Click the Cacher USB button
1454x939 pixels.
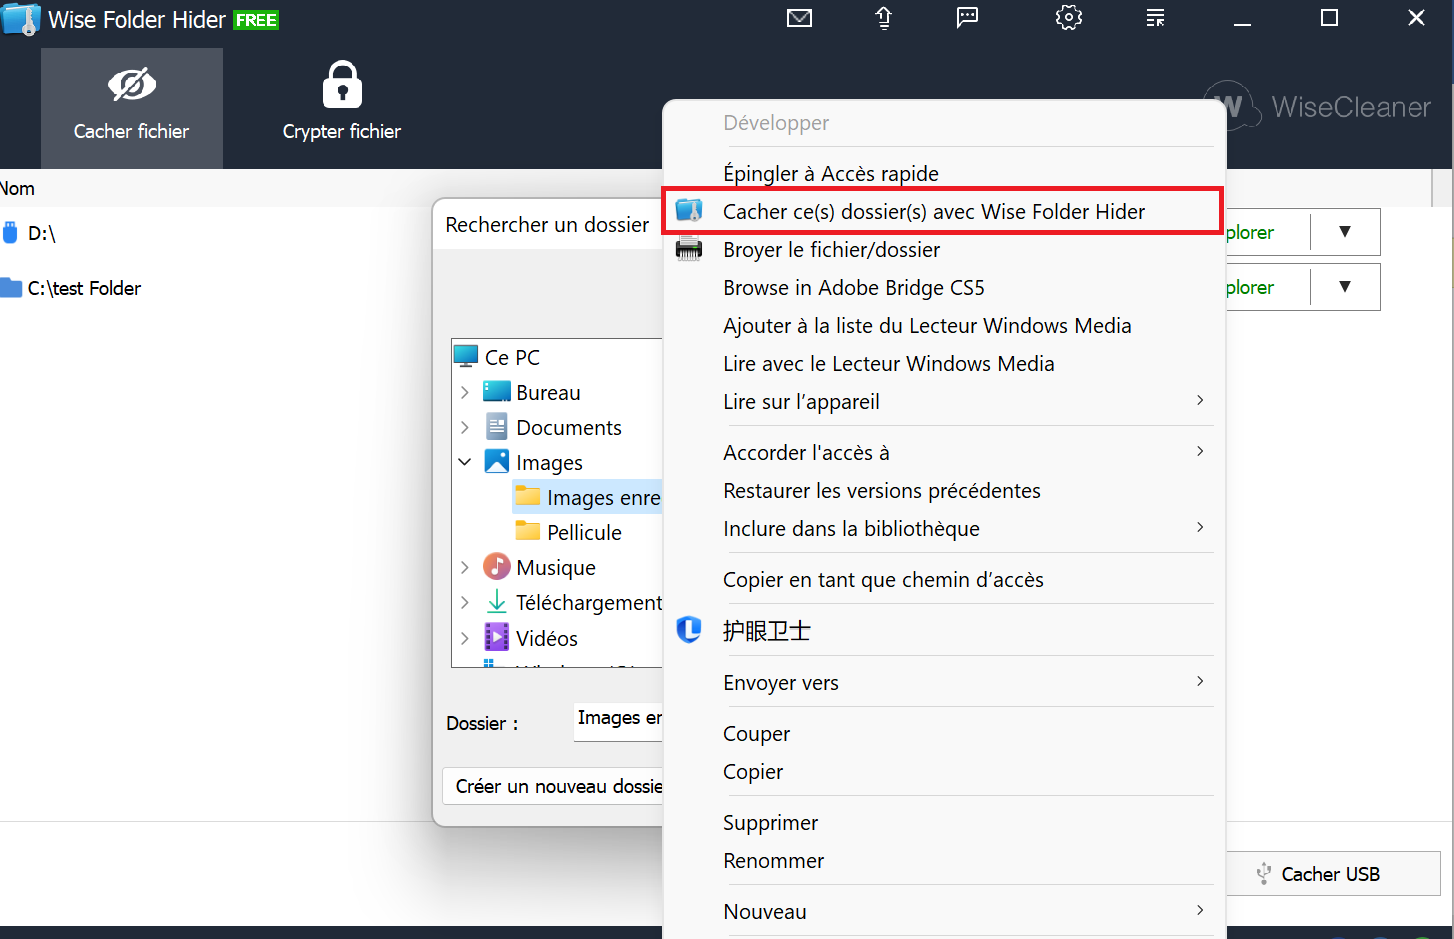pos(1332,874)
